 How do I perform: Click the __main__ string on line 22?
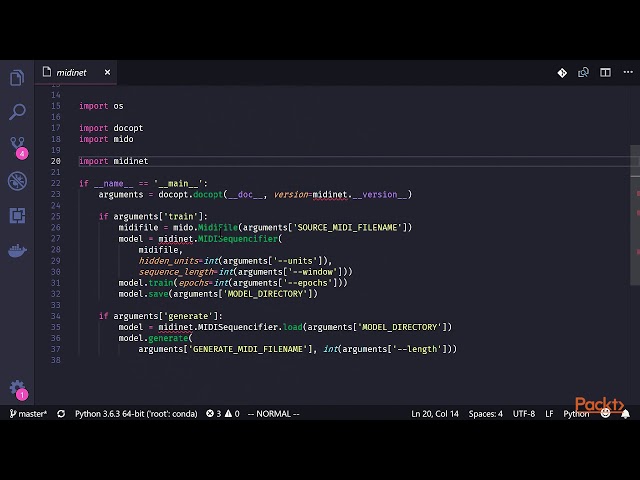[178, 184]
